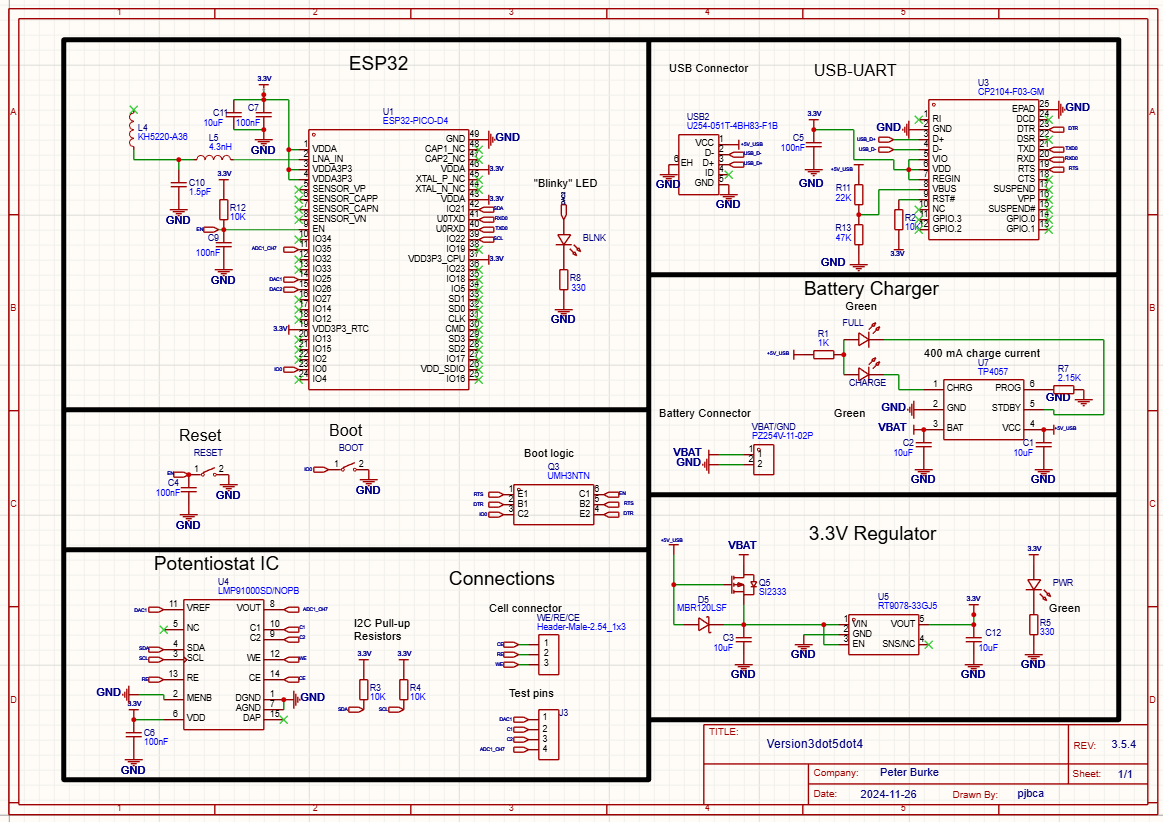
Task: Select the L4 KH5220-A36 antenna inductor
Action: click(133, 134)
